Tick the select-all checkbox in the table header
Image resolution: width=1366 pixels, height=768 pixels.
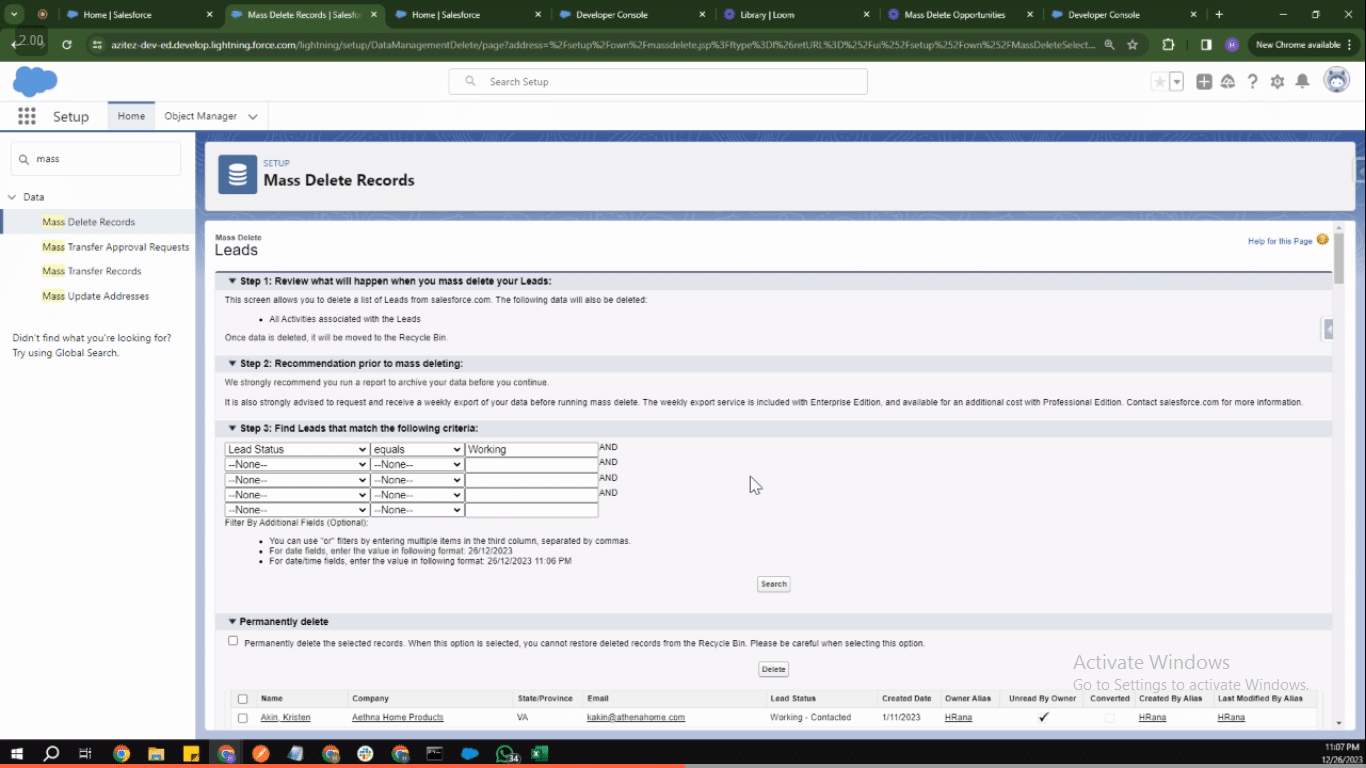[242, 699]
